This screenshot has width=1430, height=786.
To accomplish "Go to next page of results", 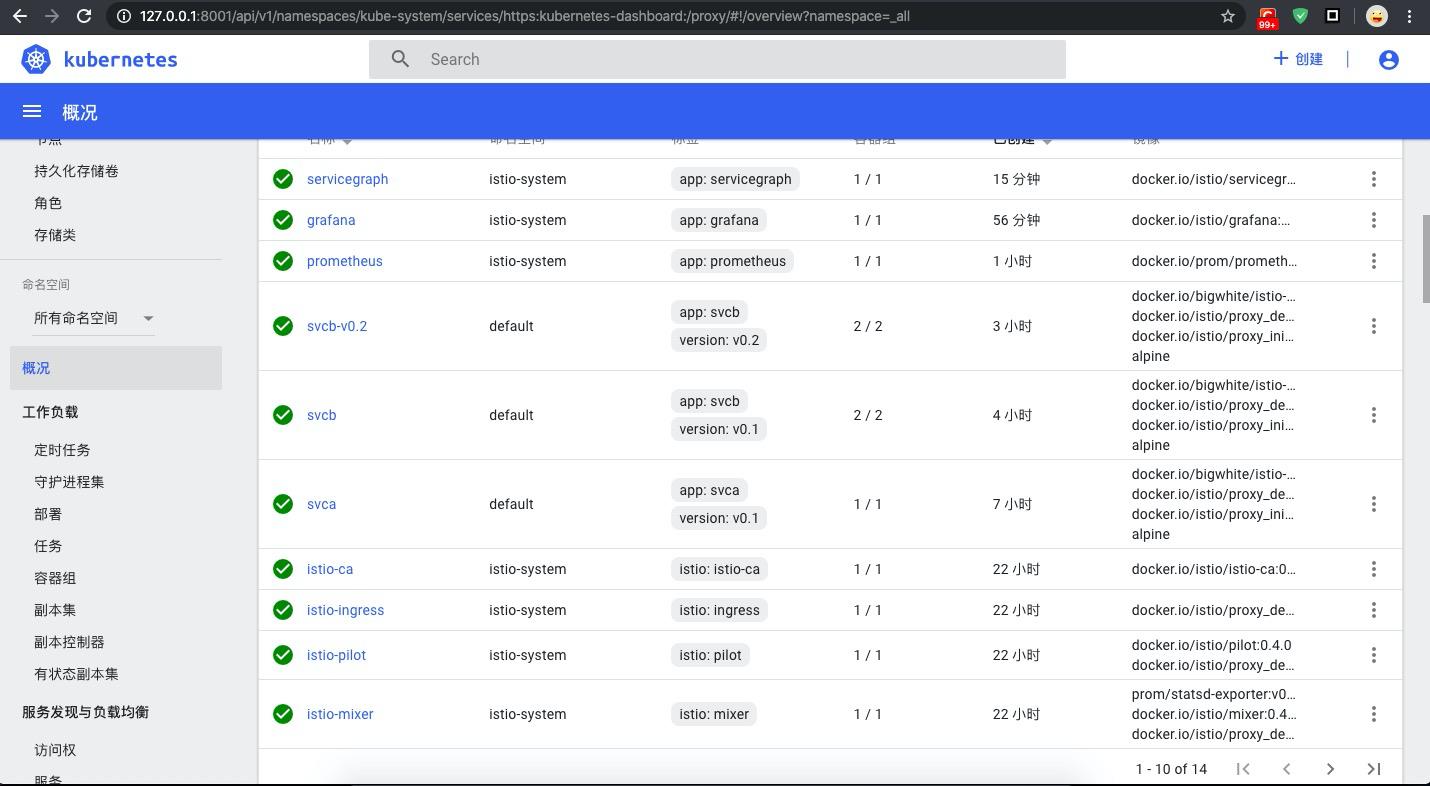I will (x=1330, y=769).
